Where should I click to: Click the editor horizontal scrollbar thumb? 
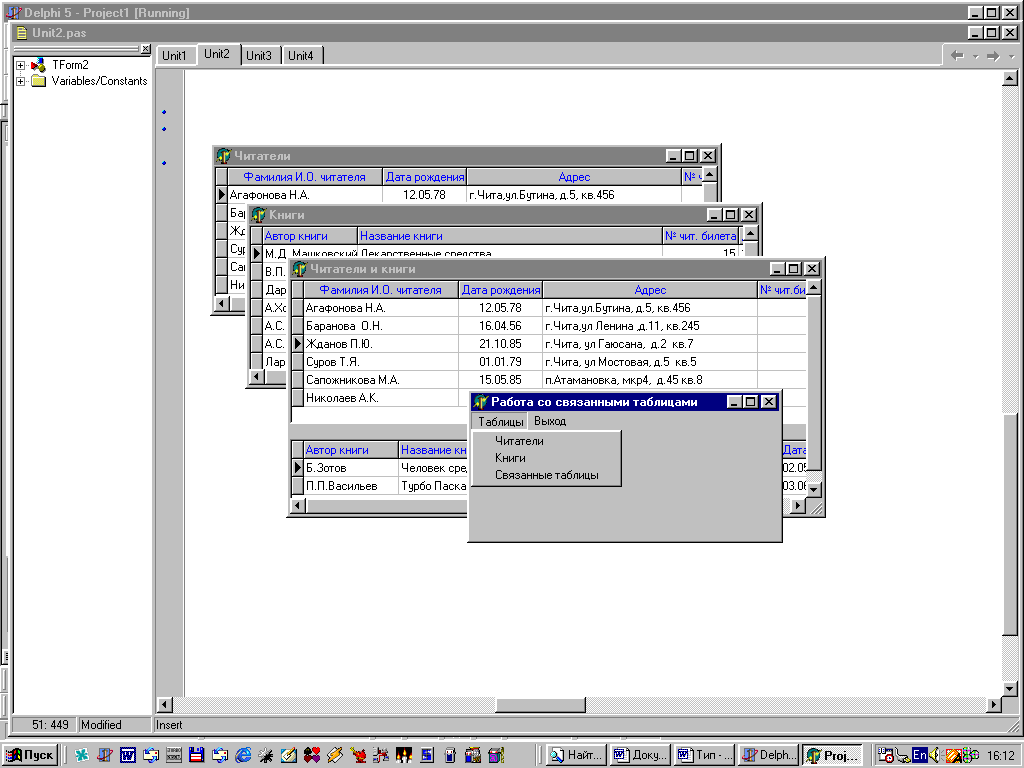coord(541,705)
